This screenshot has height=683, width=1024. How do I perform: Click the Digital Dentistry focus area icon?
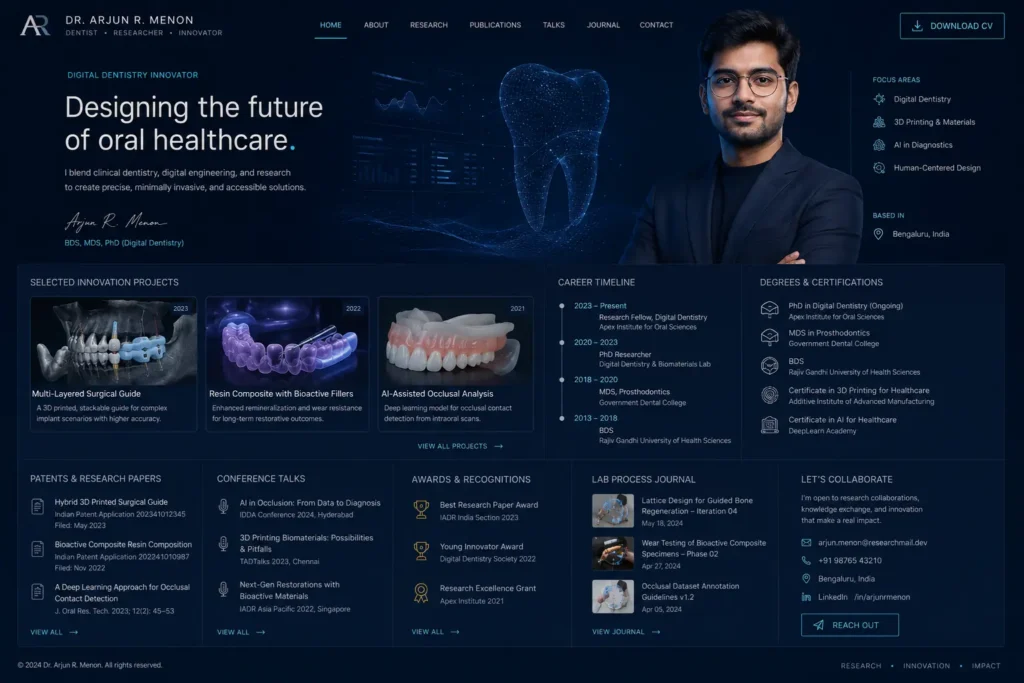880,99
